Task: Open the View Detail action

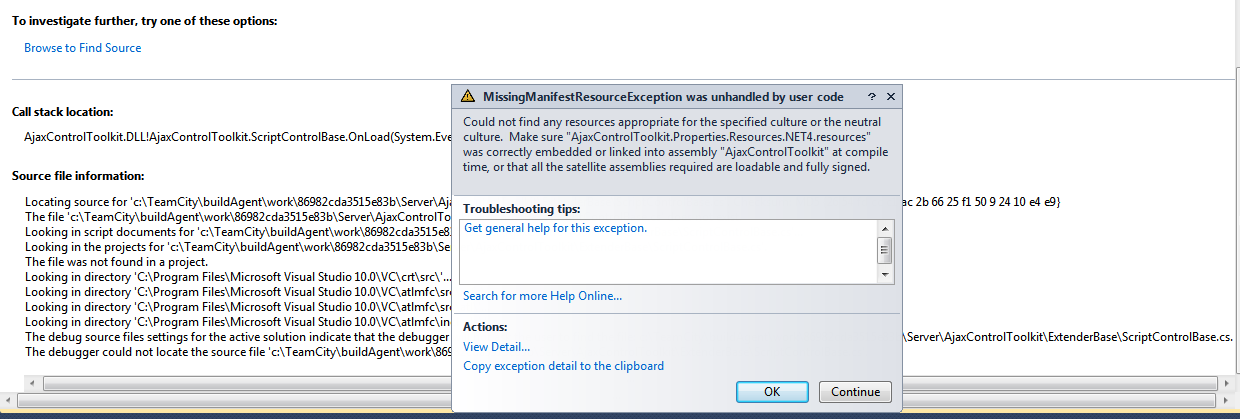Action: click(x=496, y=347)
